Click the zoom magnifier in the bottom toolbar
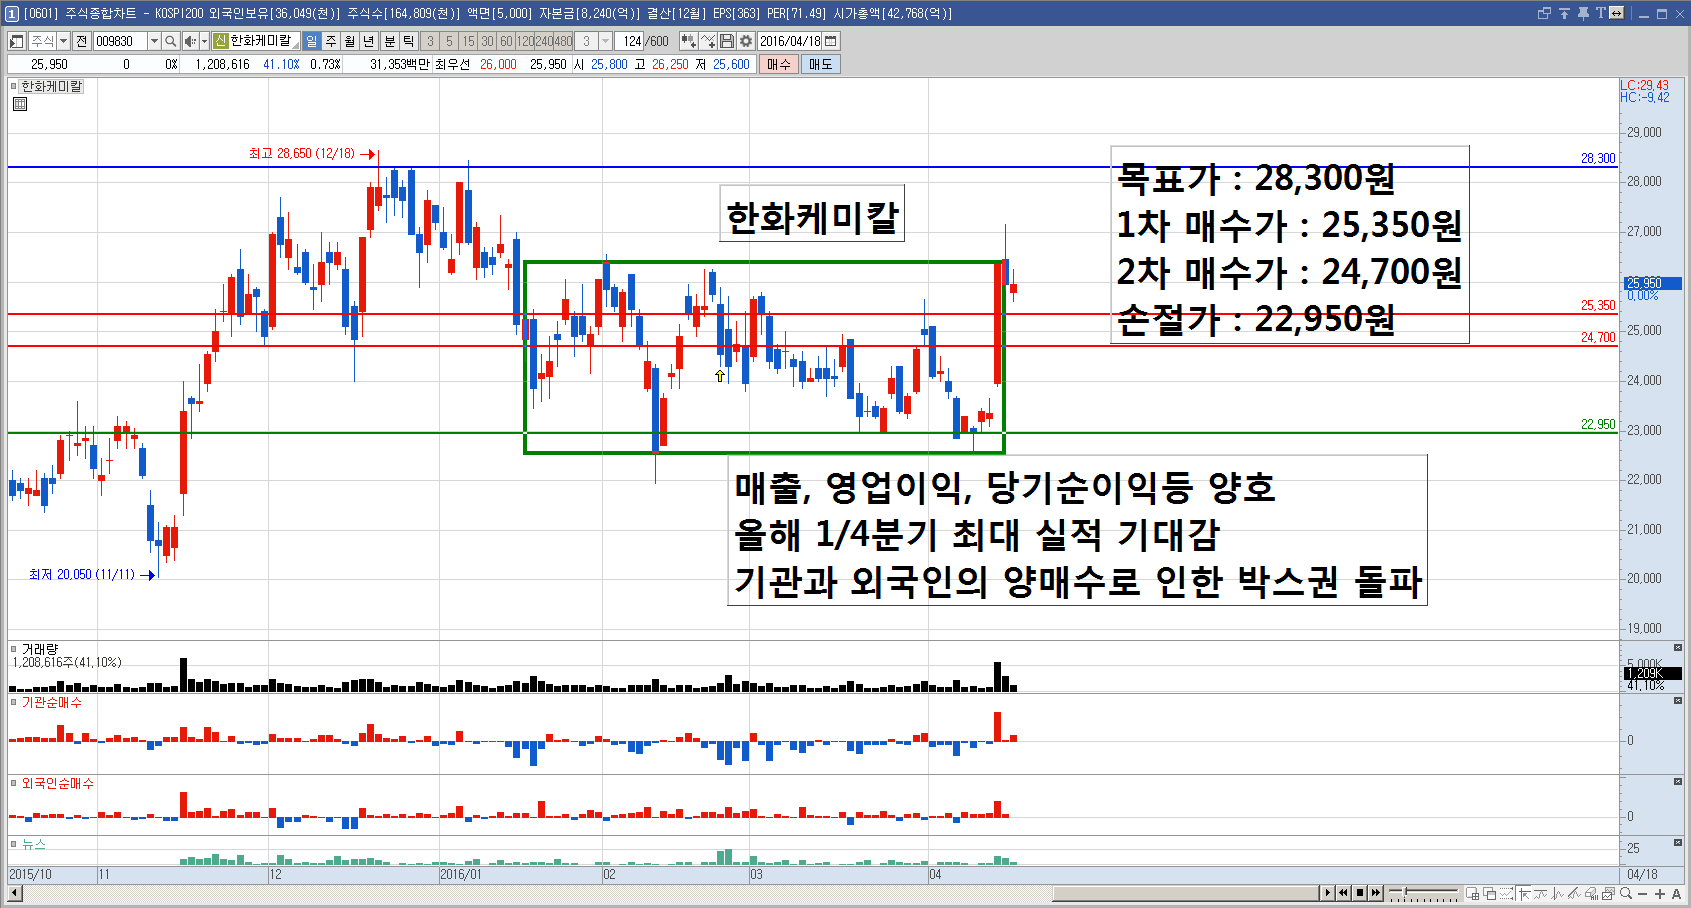Screen dimensions: 1691x908 coord(1626,893)
